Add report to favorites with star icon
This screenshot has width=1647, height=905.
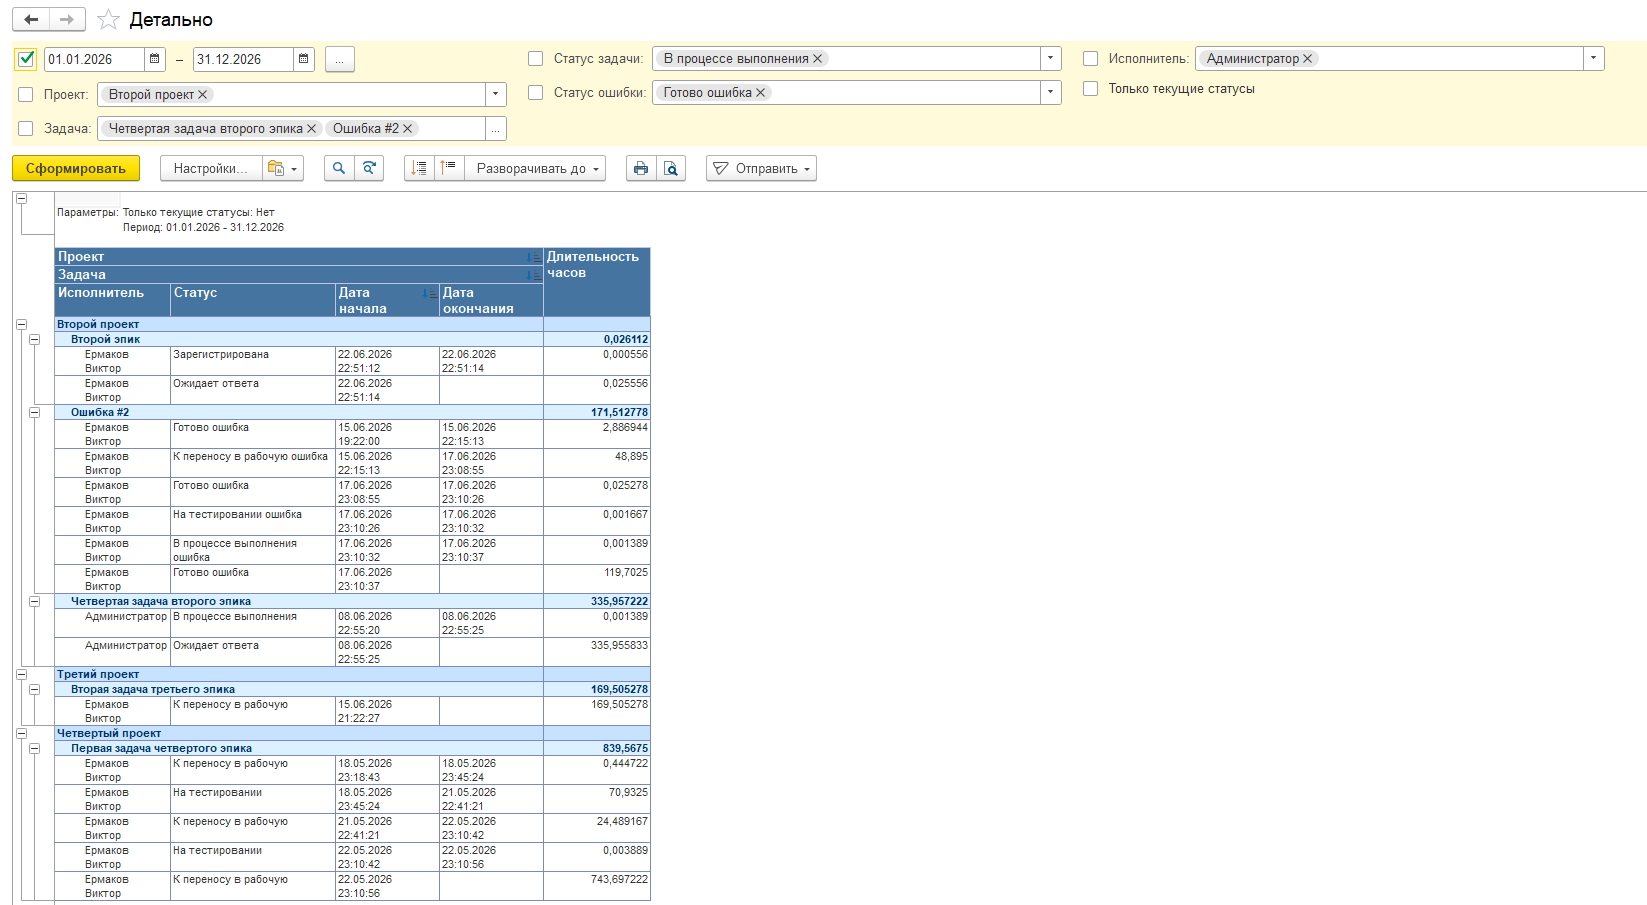[108, 20]
